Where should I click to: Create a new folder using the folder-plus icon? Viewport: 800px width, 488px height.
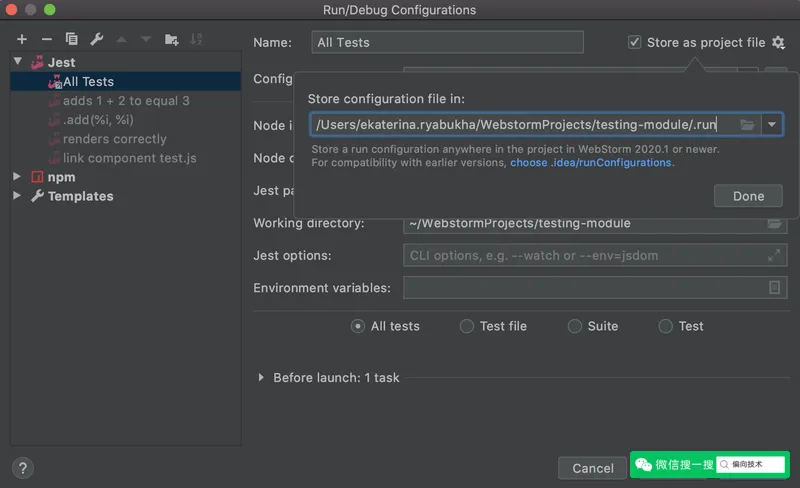[171, 39]
